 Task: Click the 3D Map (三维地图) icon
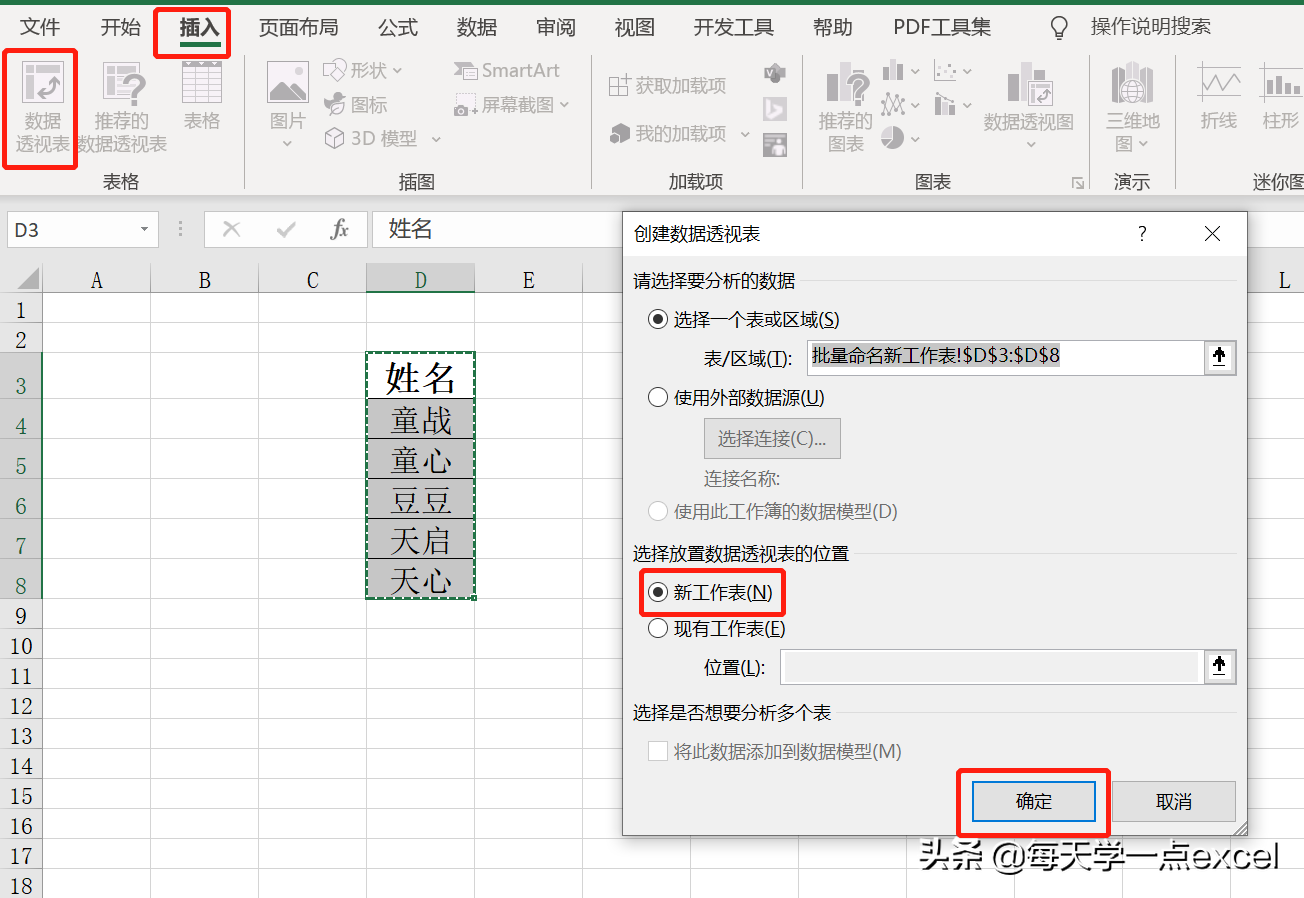click(1132, 108)
